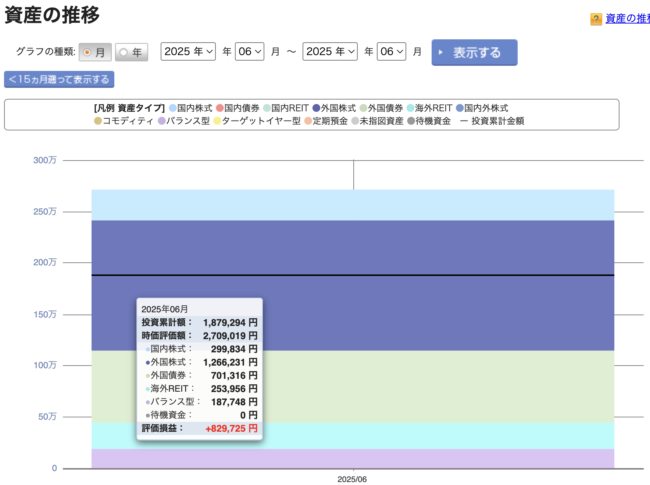
Task: Click the 2025/06 x-axis label
Action: tap(352, 479)
